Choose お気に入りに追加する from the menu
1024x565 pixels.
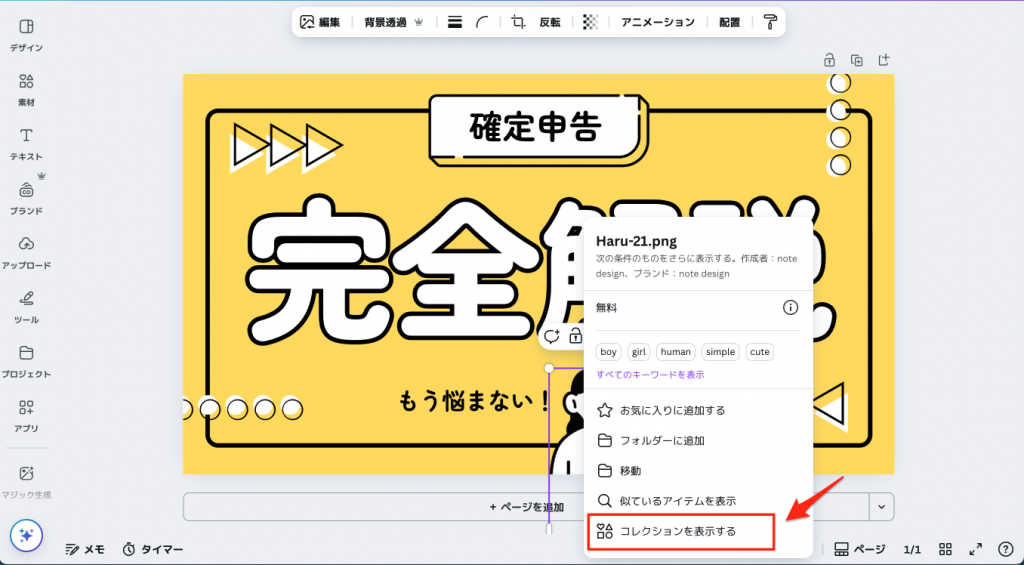coord(672,410)
